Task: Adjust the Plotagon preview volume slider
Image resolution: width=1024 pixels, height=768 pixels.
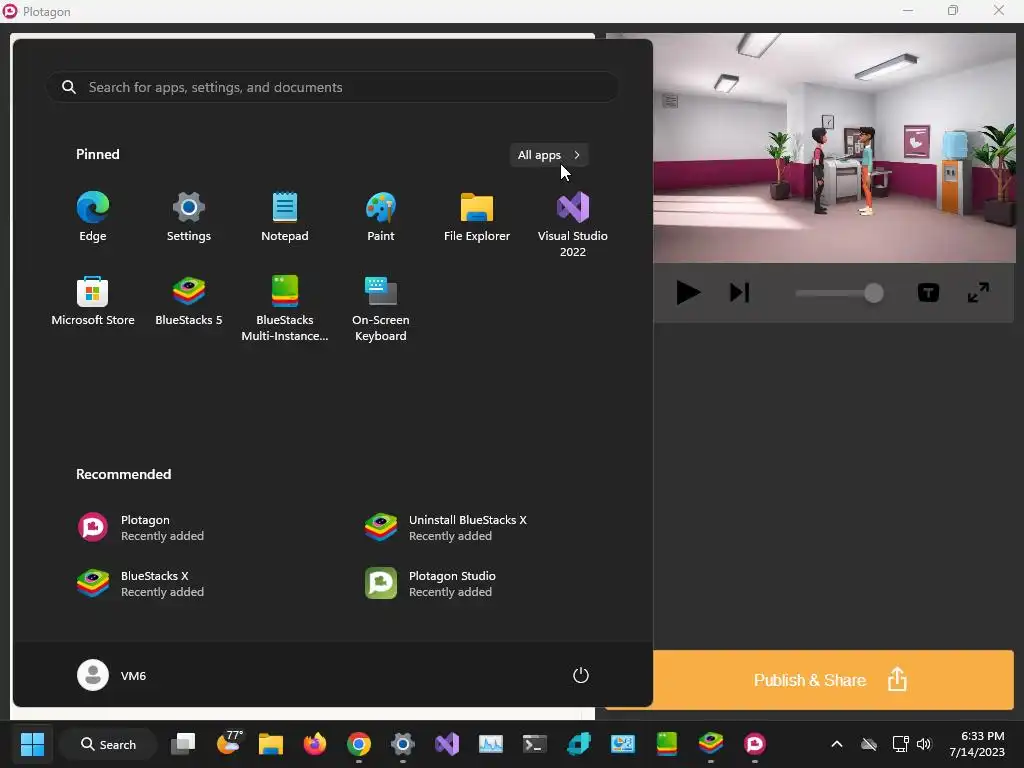Action: click(x=839, y=293)
